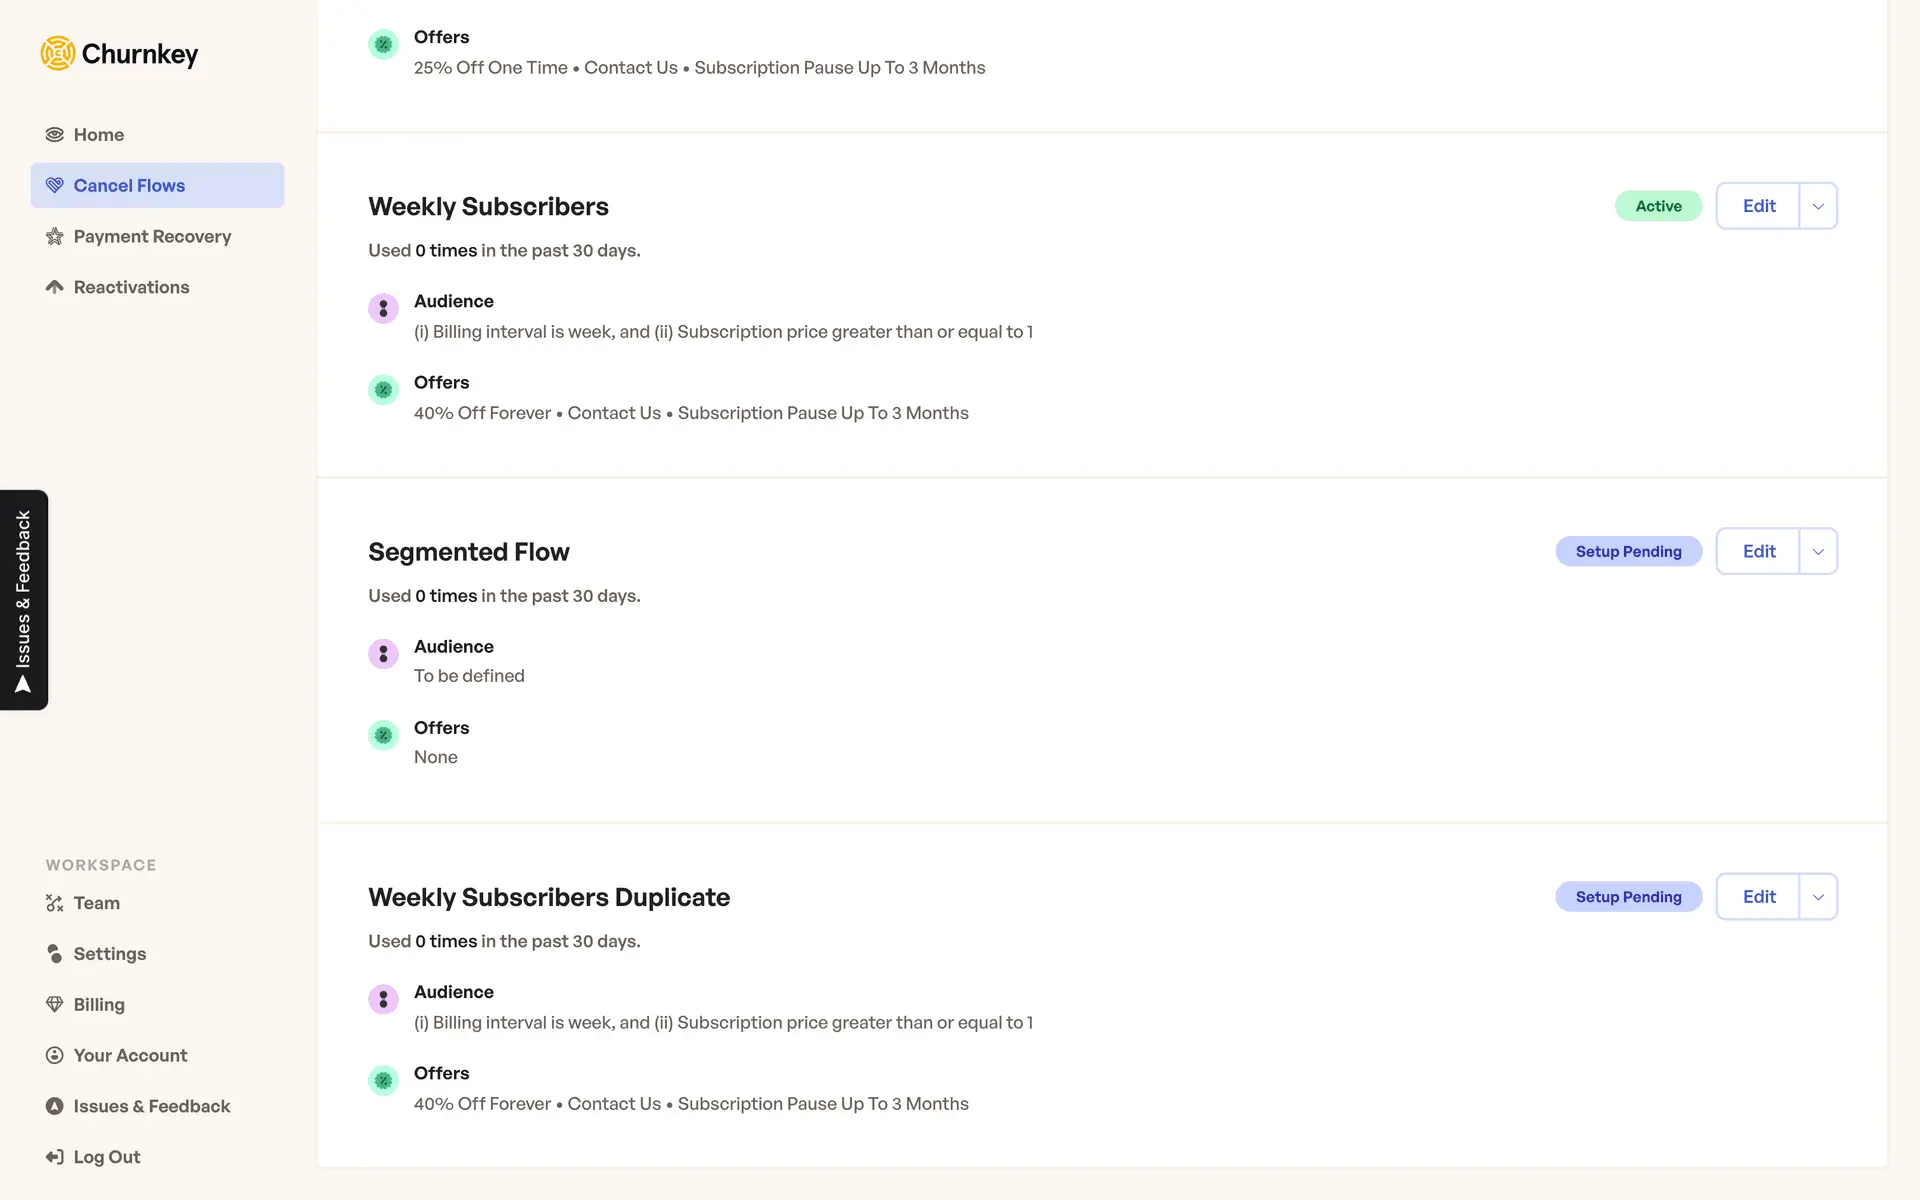This screenshot has width=1920, height=1200.
Task: Open the vertical Issues & Feedback side tab
Action: pyautogui.click(x=24, y=600)
